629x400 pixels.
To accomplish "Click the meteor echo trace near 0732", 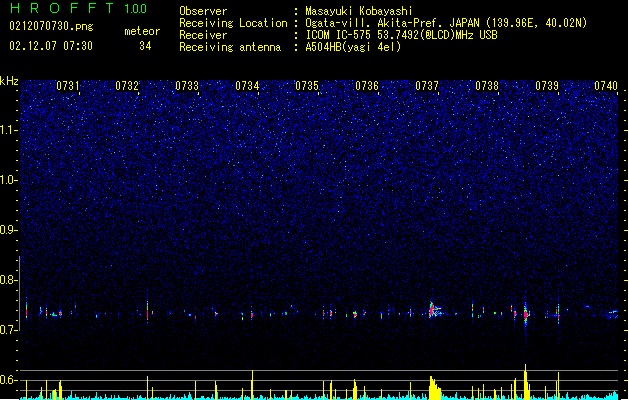I will (x=148, y=309).
